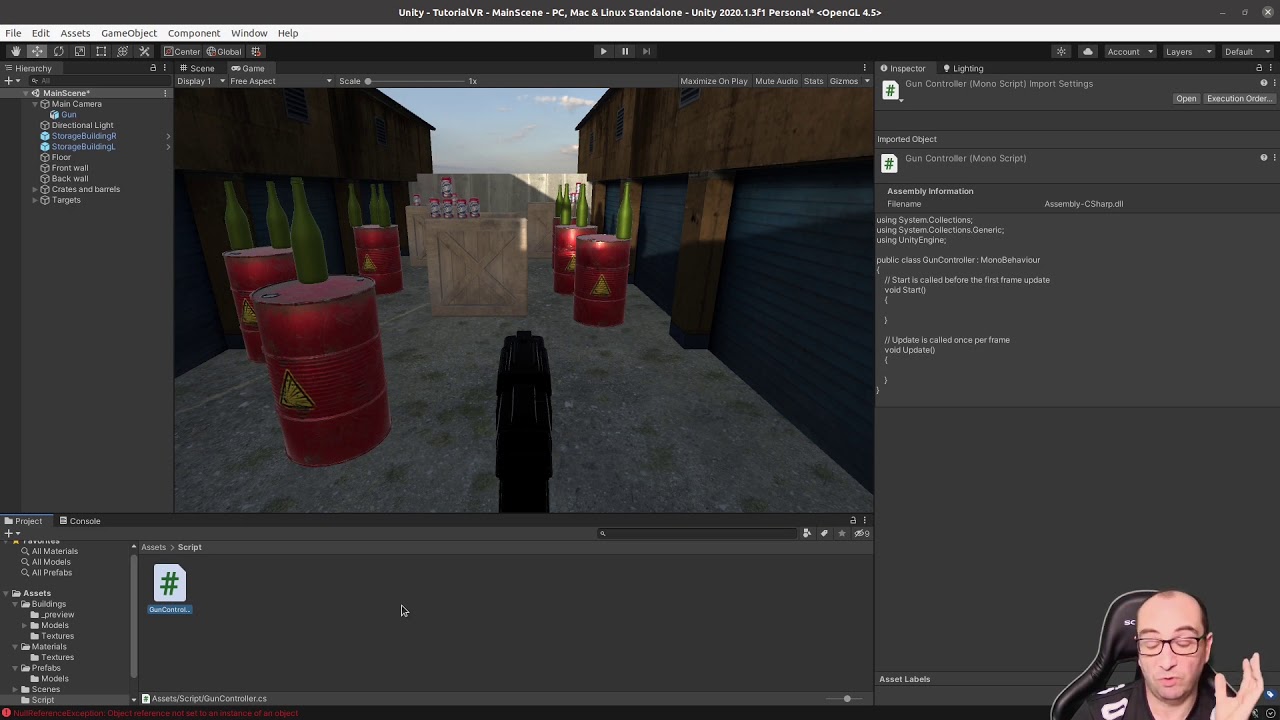Open the Component menu
Screen dimensions: 1280x720
pyautogui.click(x=194, y=33)
